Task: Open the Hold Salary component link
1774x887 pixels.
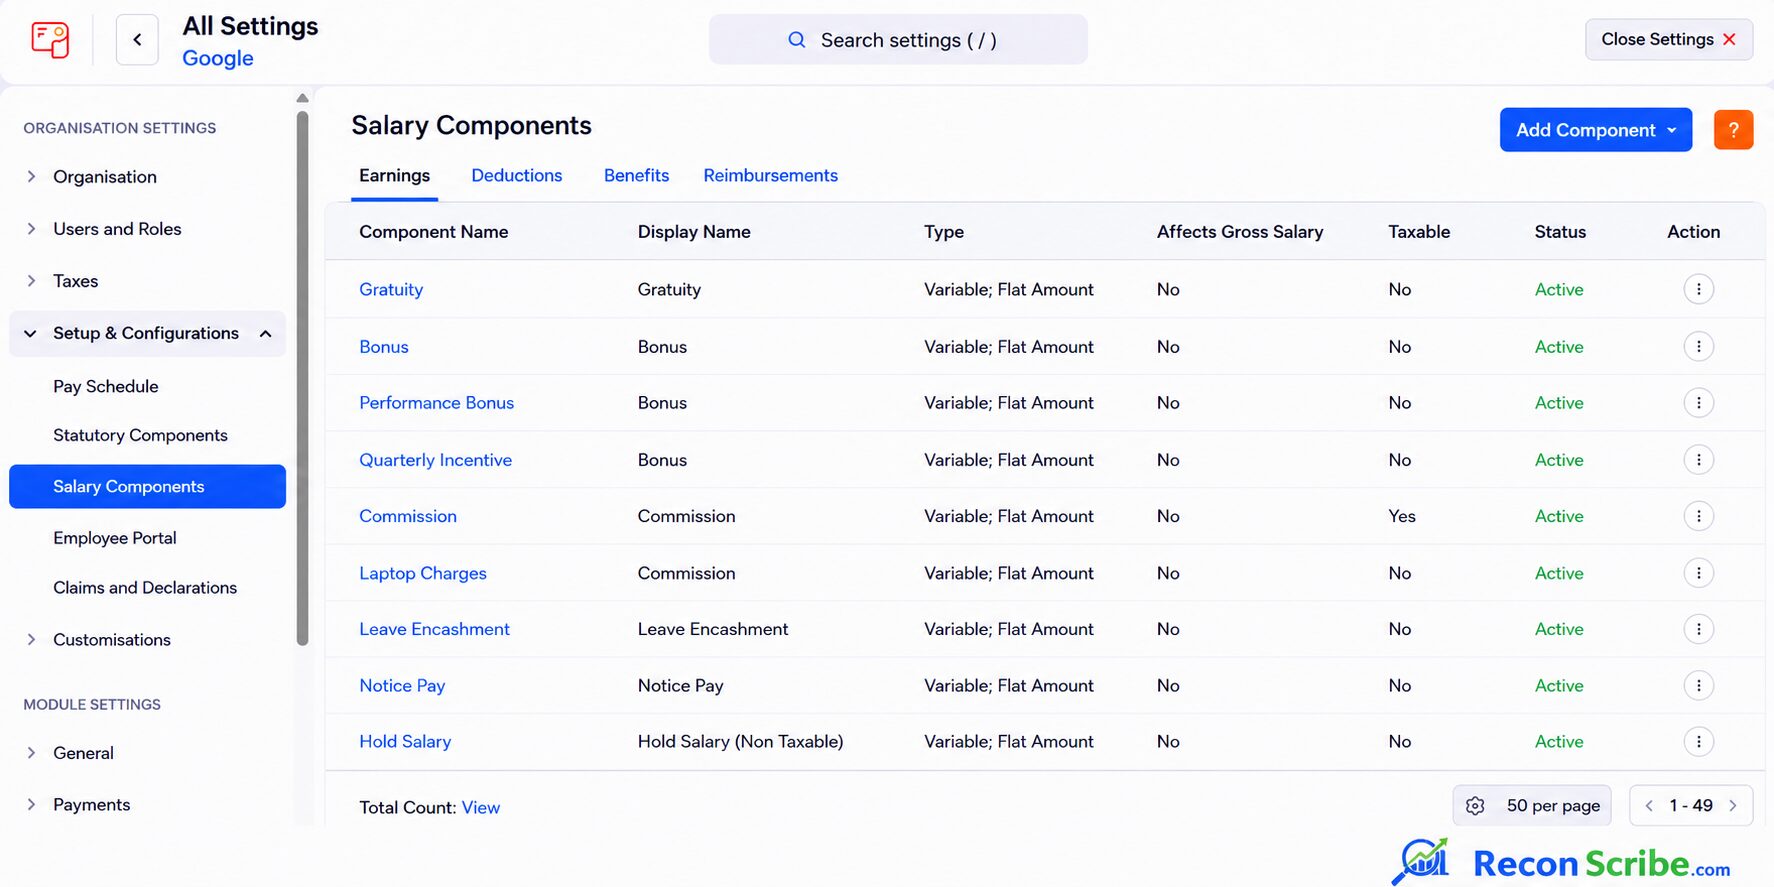Action: 405,741
